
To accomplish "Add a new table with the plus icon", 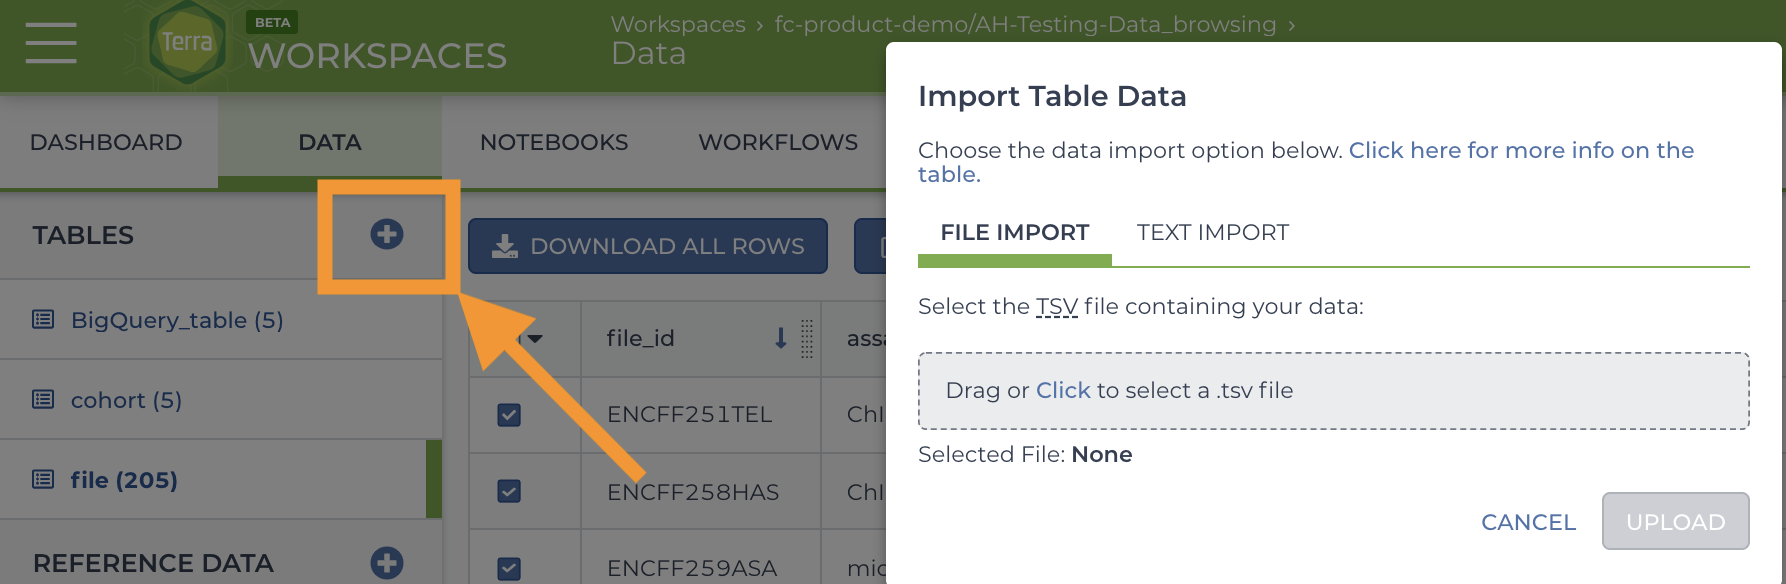I will 387,234.
